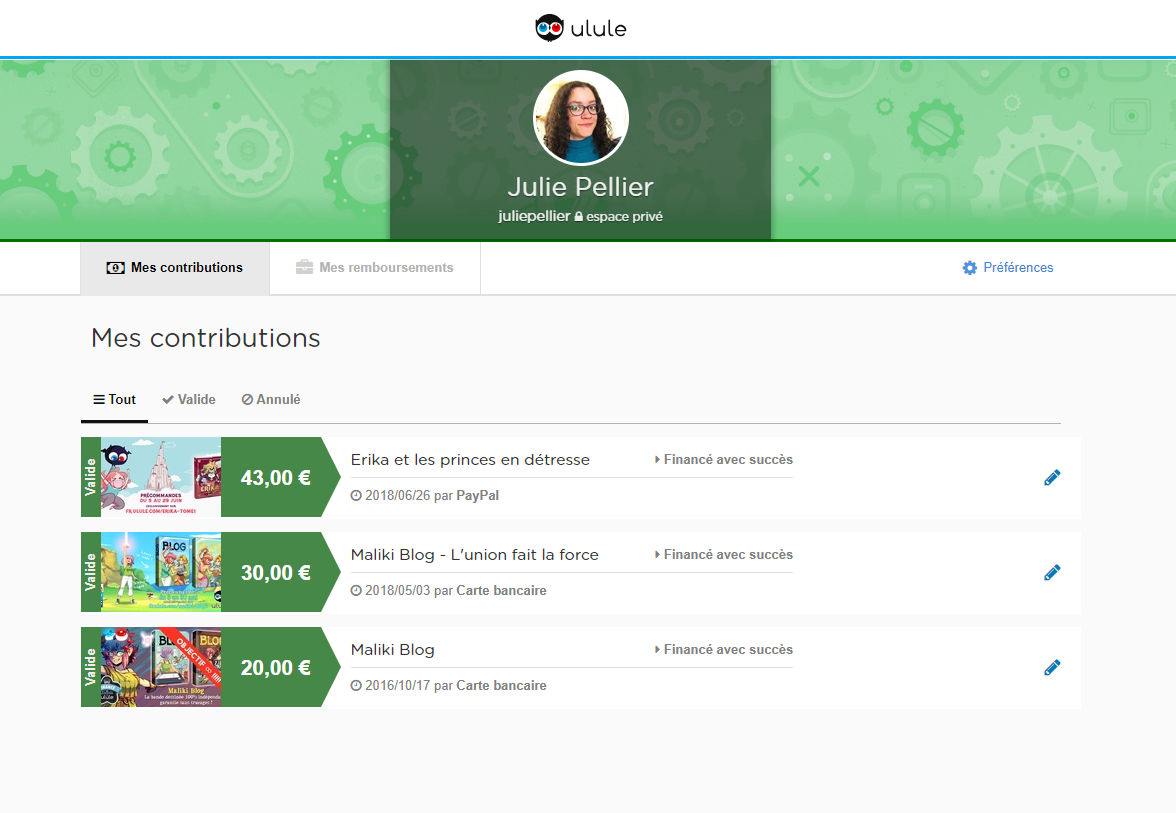
Task: Click the Préférences gear icon
Action: coord(969,268)
